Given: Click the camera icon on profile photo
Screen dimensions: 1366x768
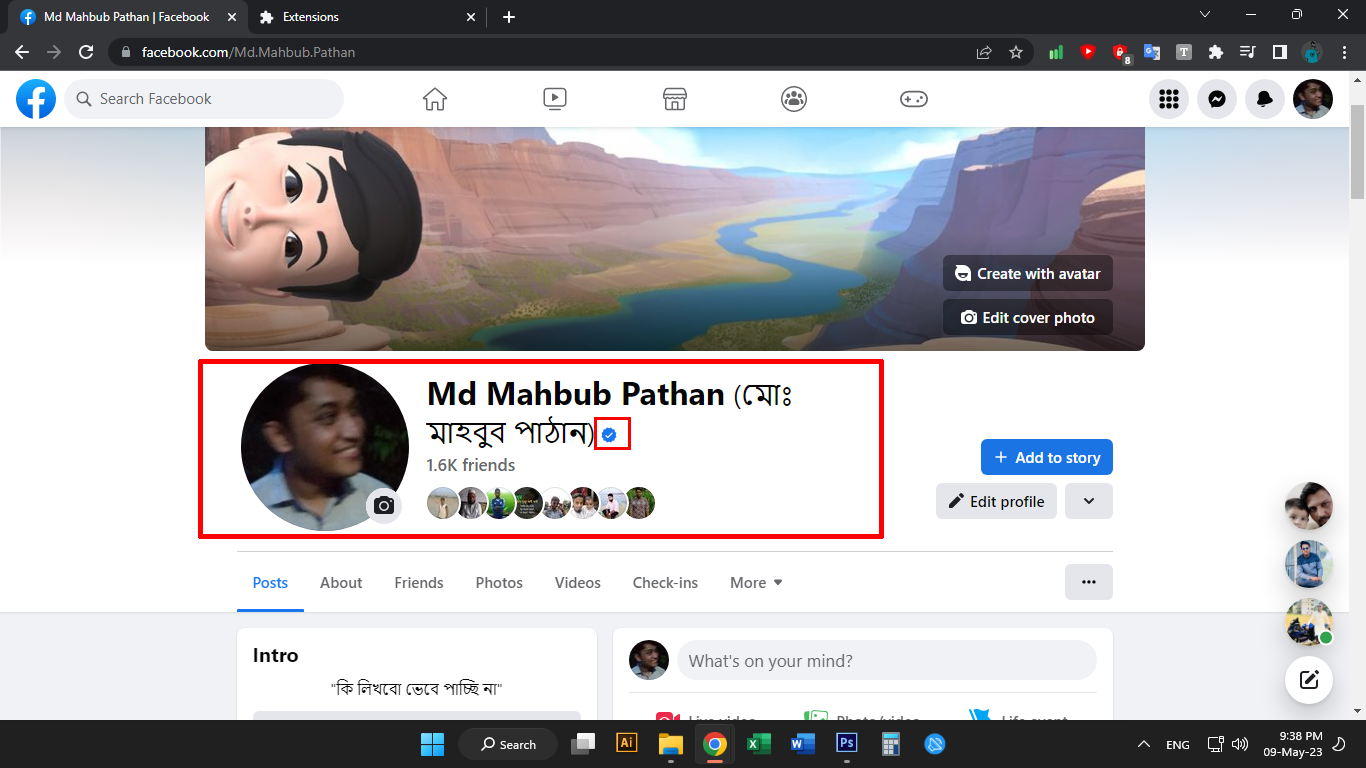Looking at the screenshot, I should tap(384, 506).
